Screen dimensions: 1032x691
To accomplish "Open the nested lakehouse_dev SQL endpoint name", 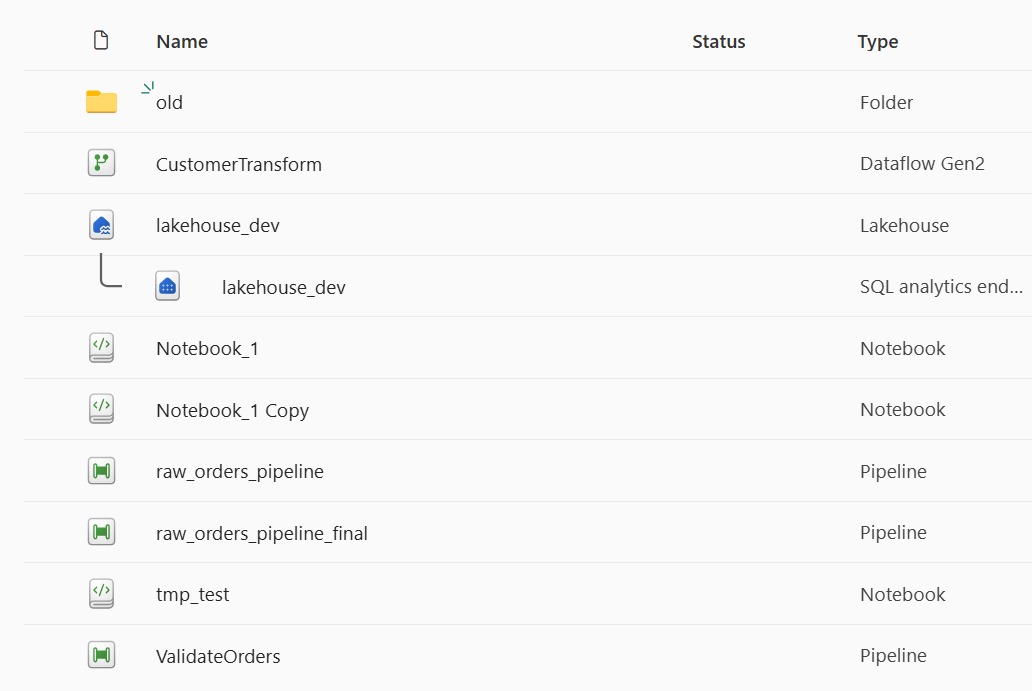I will [x=283, y=288].
